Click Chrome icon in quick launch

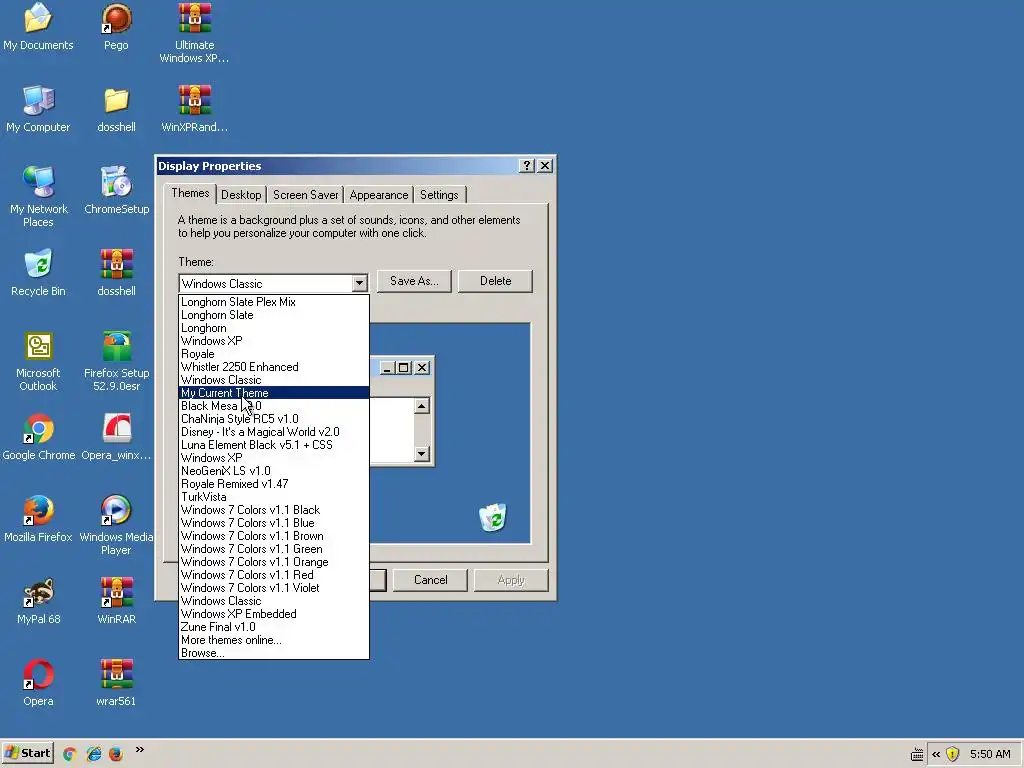click(70, 754)
